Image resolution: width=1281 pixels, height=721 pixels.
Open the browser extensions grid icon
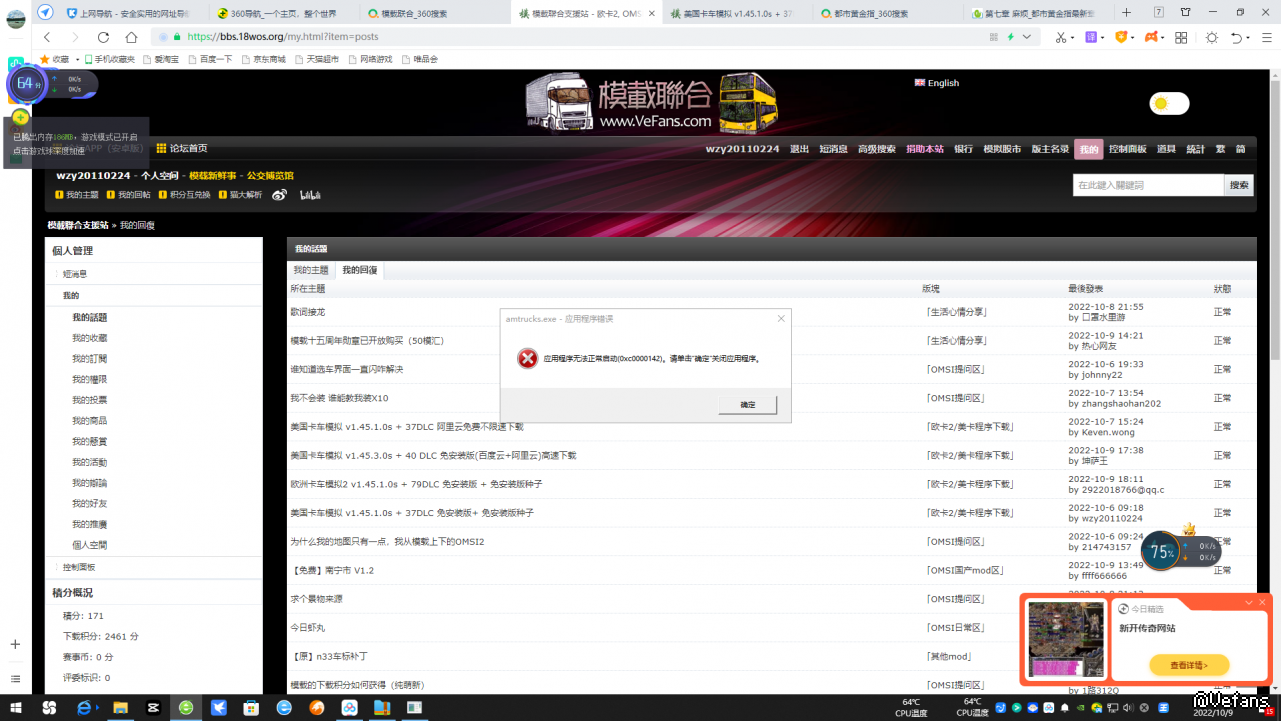tap(1181, 37)
